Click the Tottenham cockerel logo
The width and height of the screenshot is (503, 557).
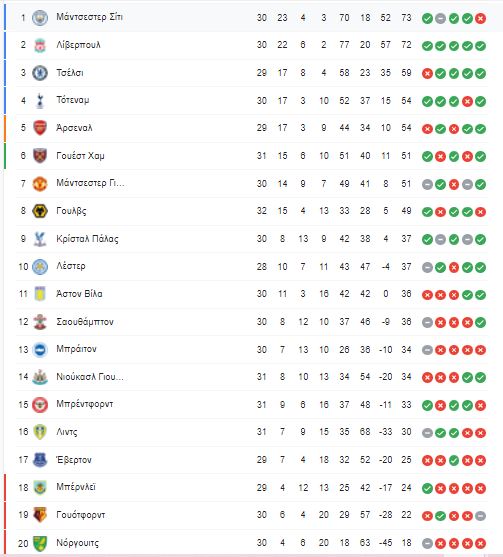40,101
